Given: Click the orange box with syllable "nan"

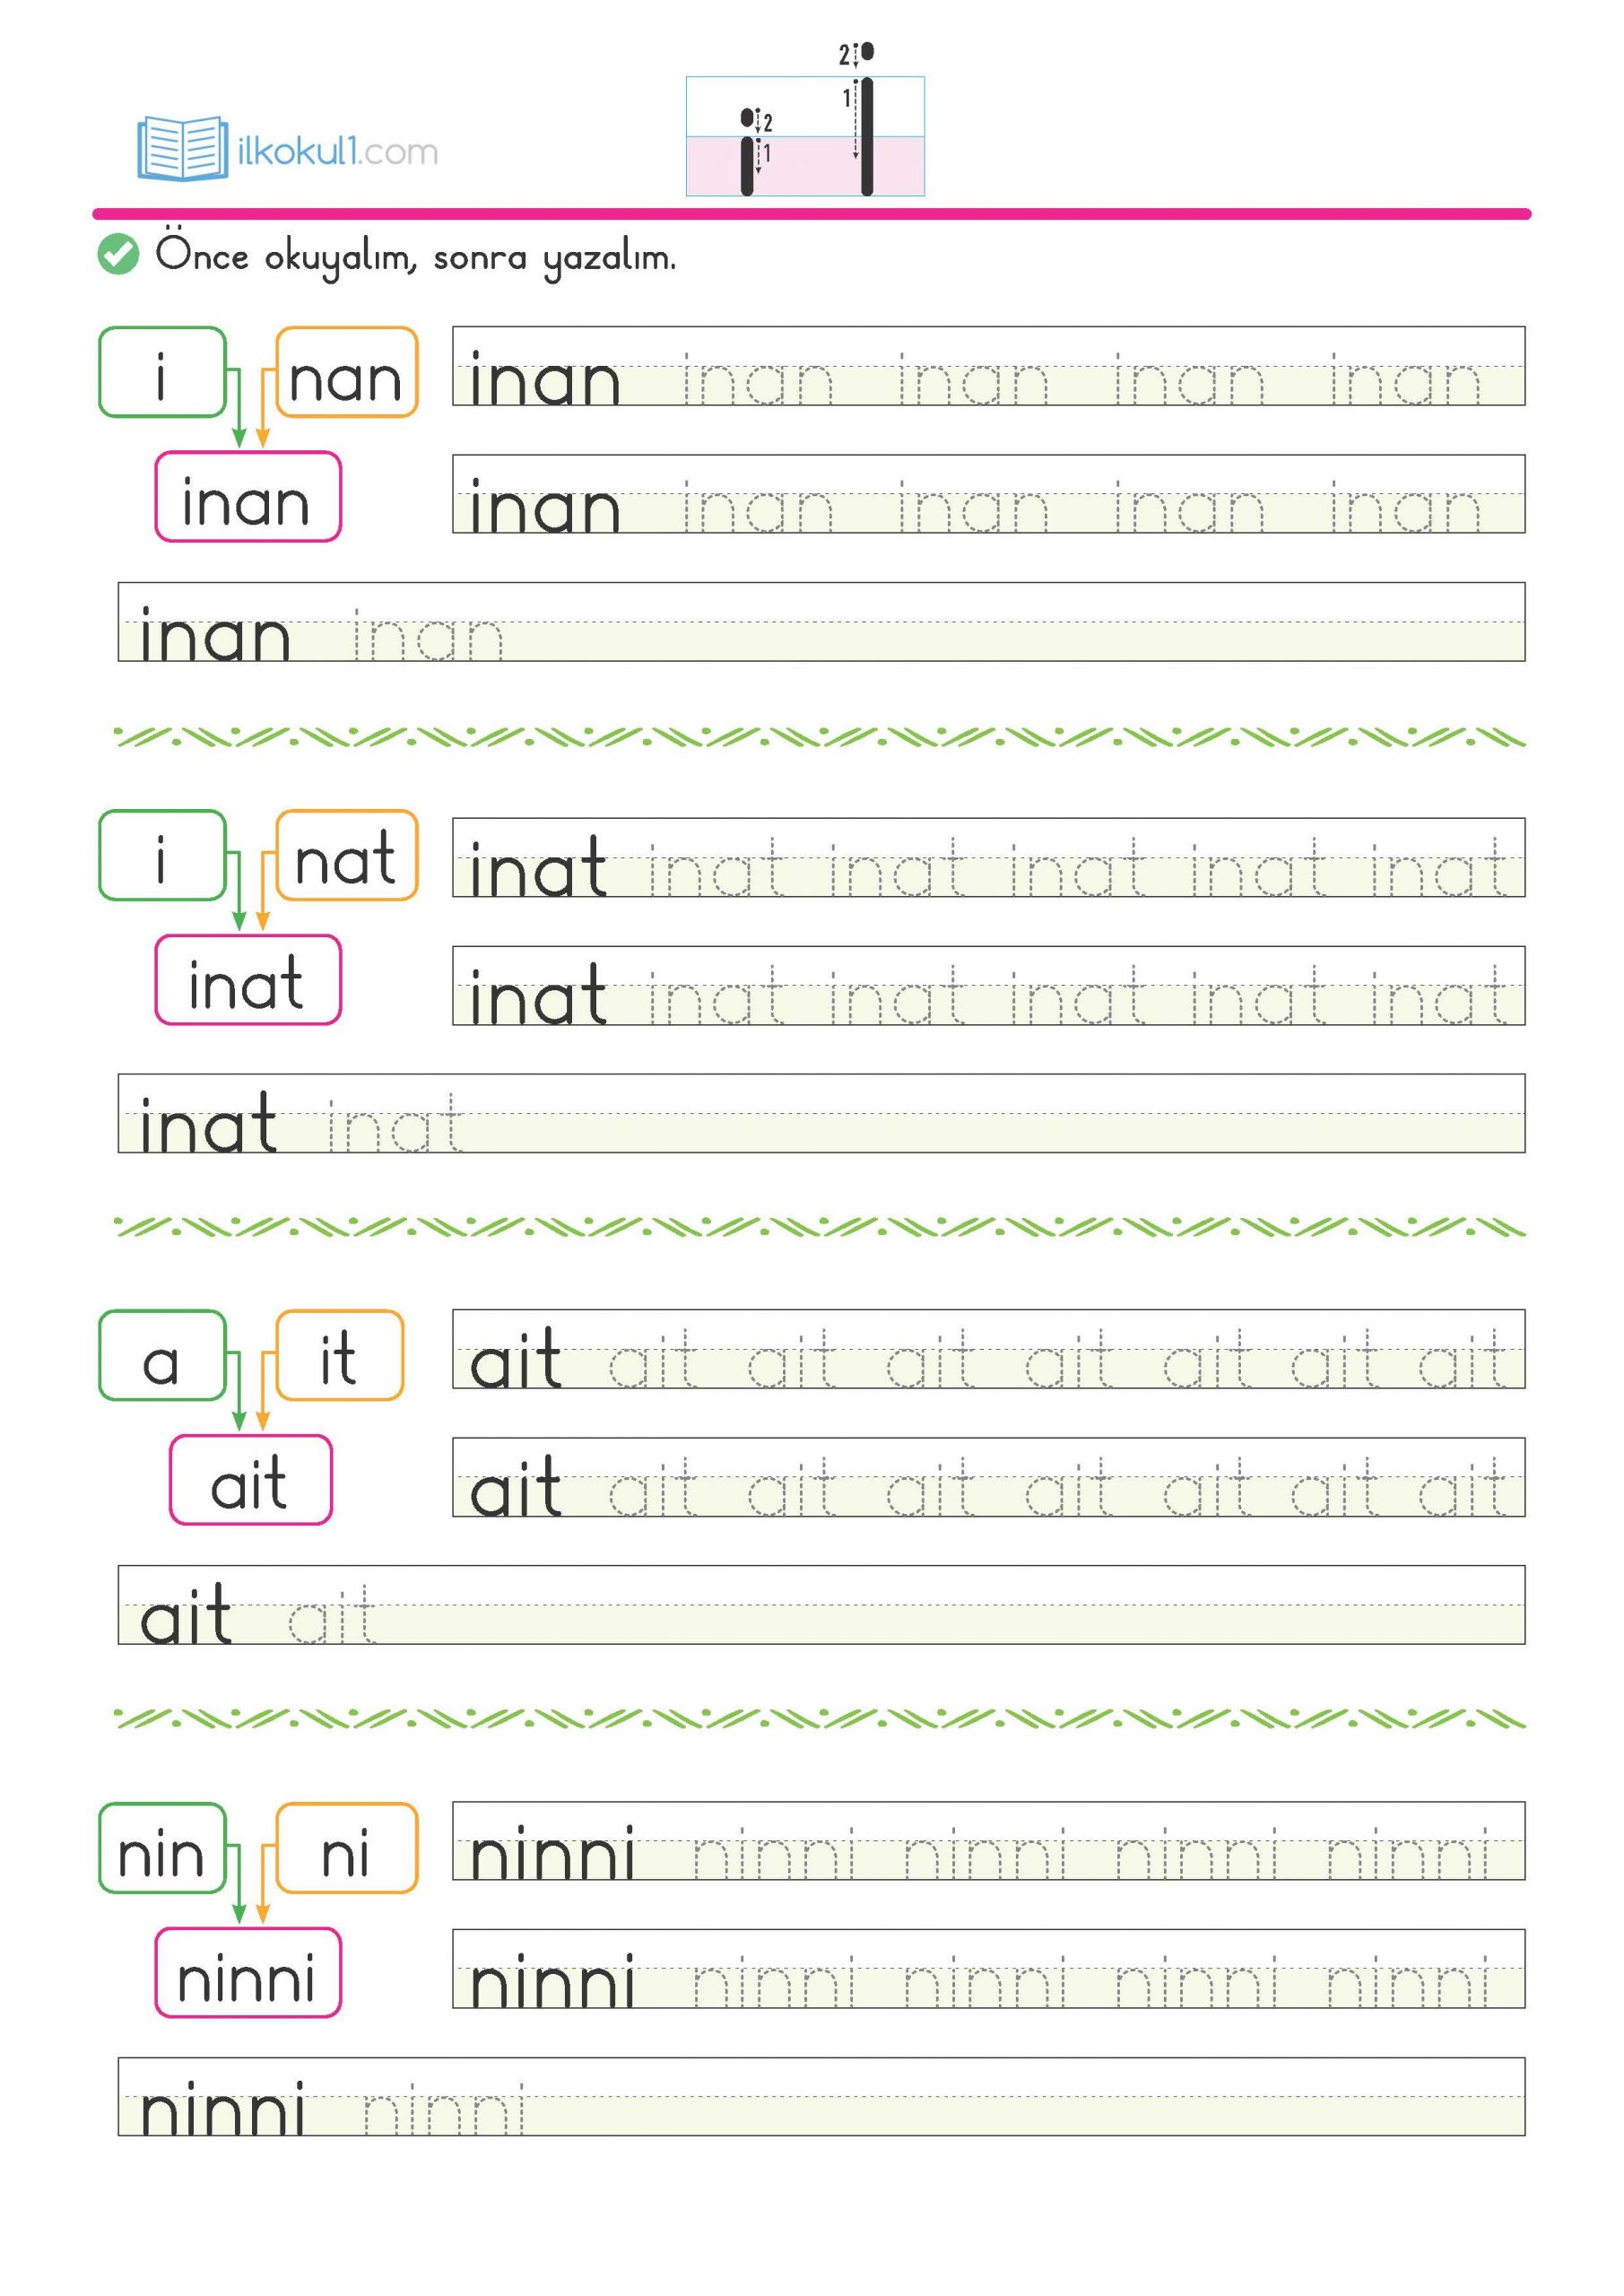Looking at the screenshot, I should coord(346,372).
